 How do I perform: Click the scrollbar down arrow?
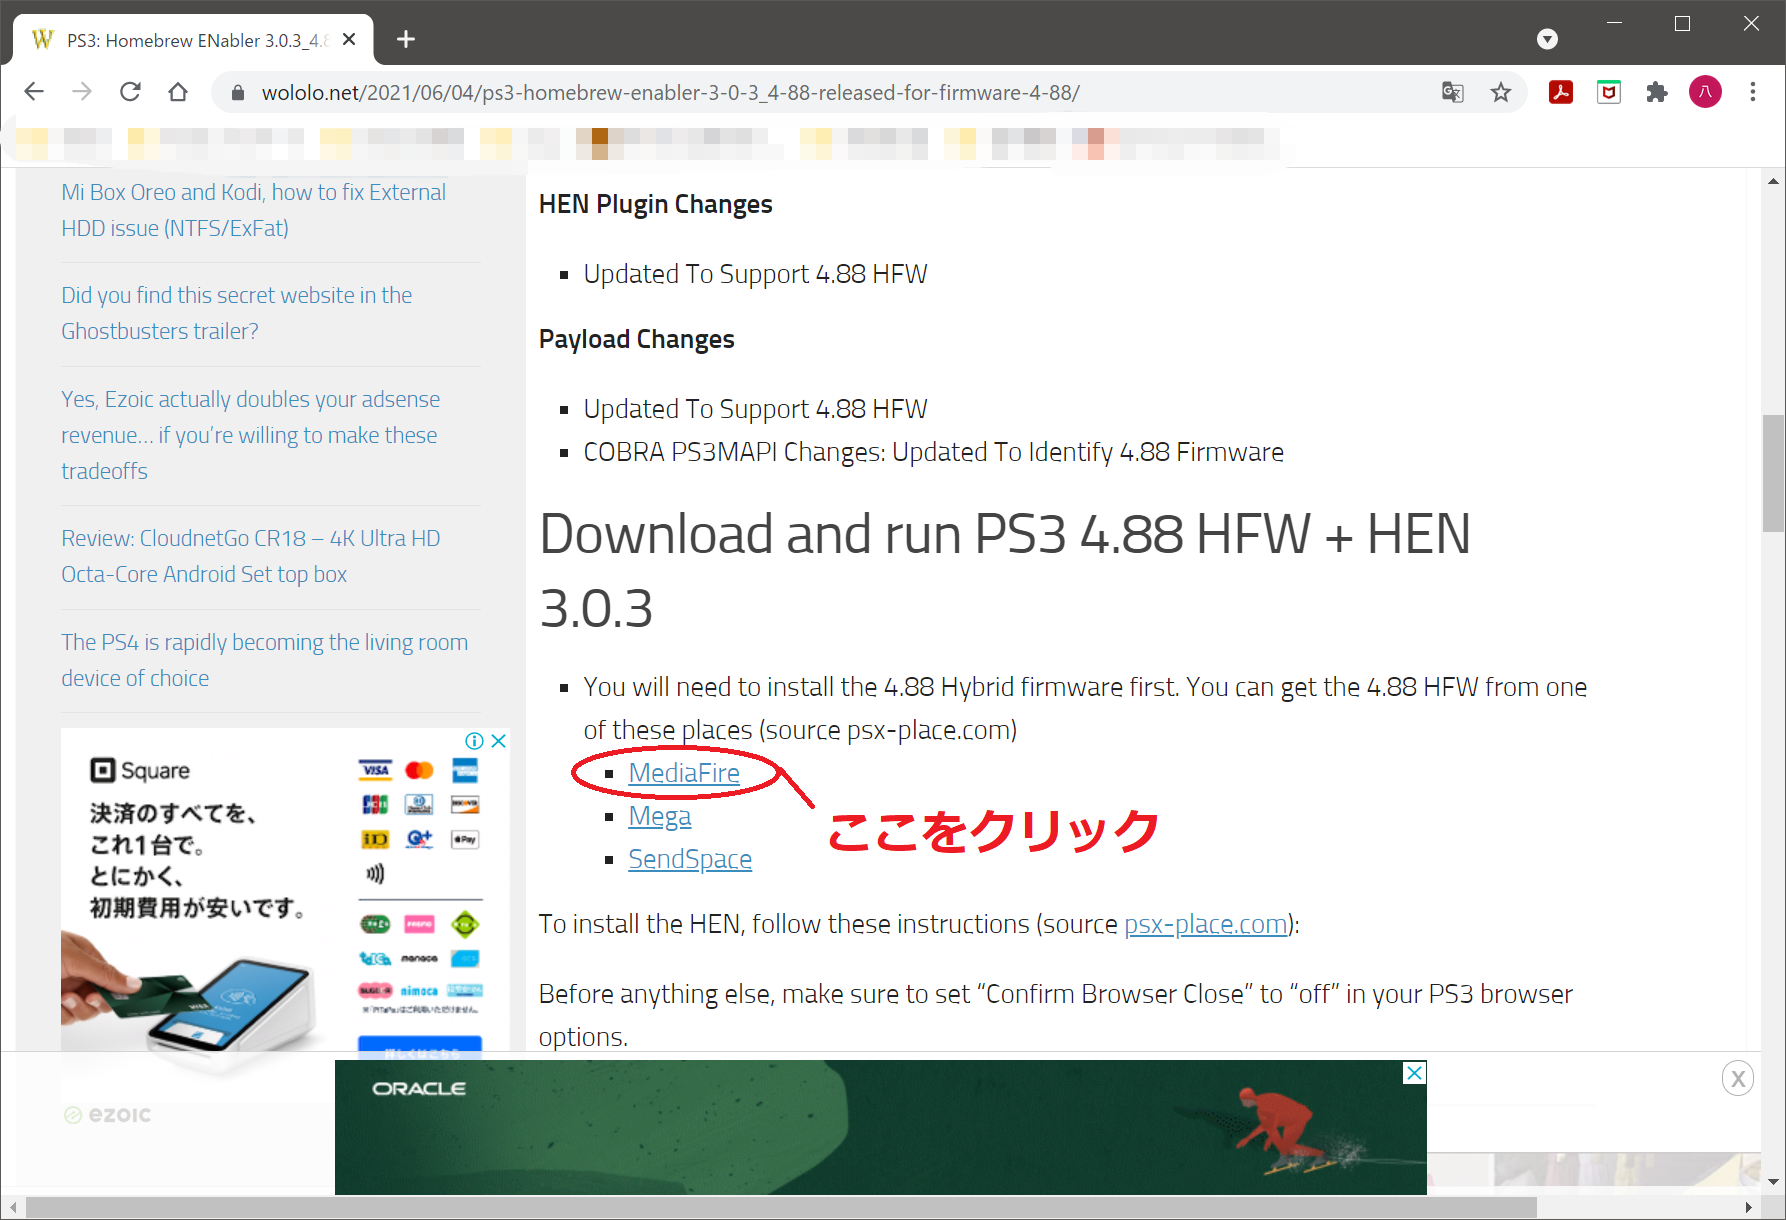click(1773, 1182)
